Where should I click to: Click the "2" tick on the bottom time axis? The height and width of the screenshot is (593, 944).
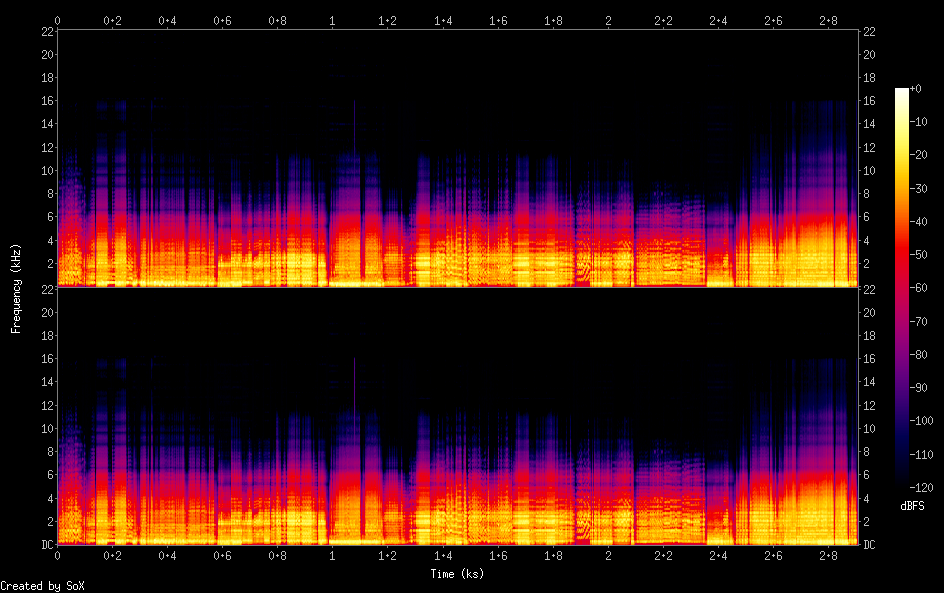(x=608, y=555)
